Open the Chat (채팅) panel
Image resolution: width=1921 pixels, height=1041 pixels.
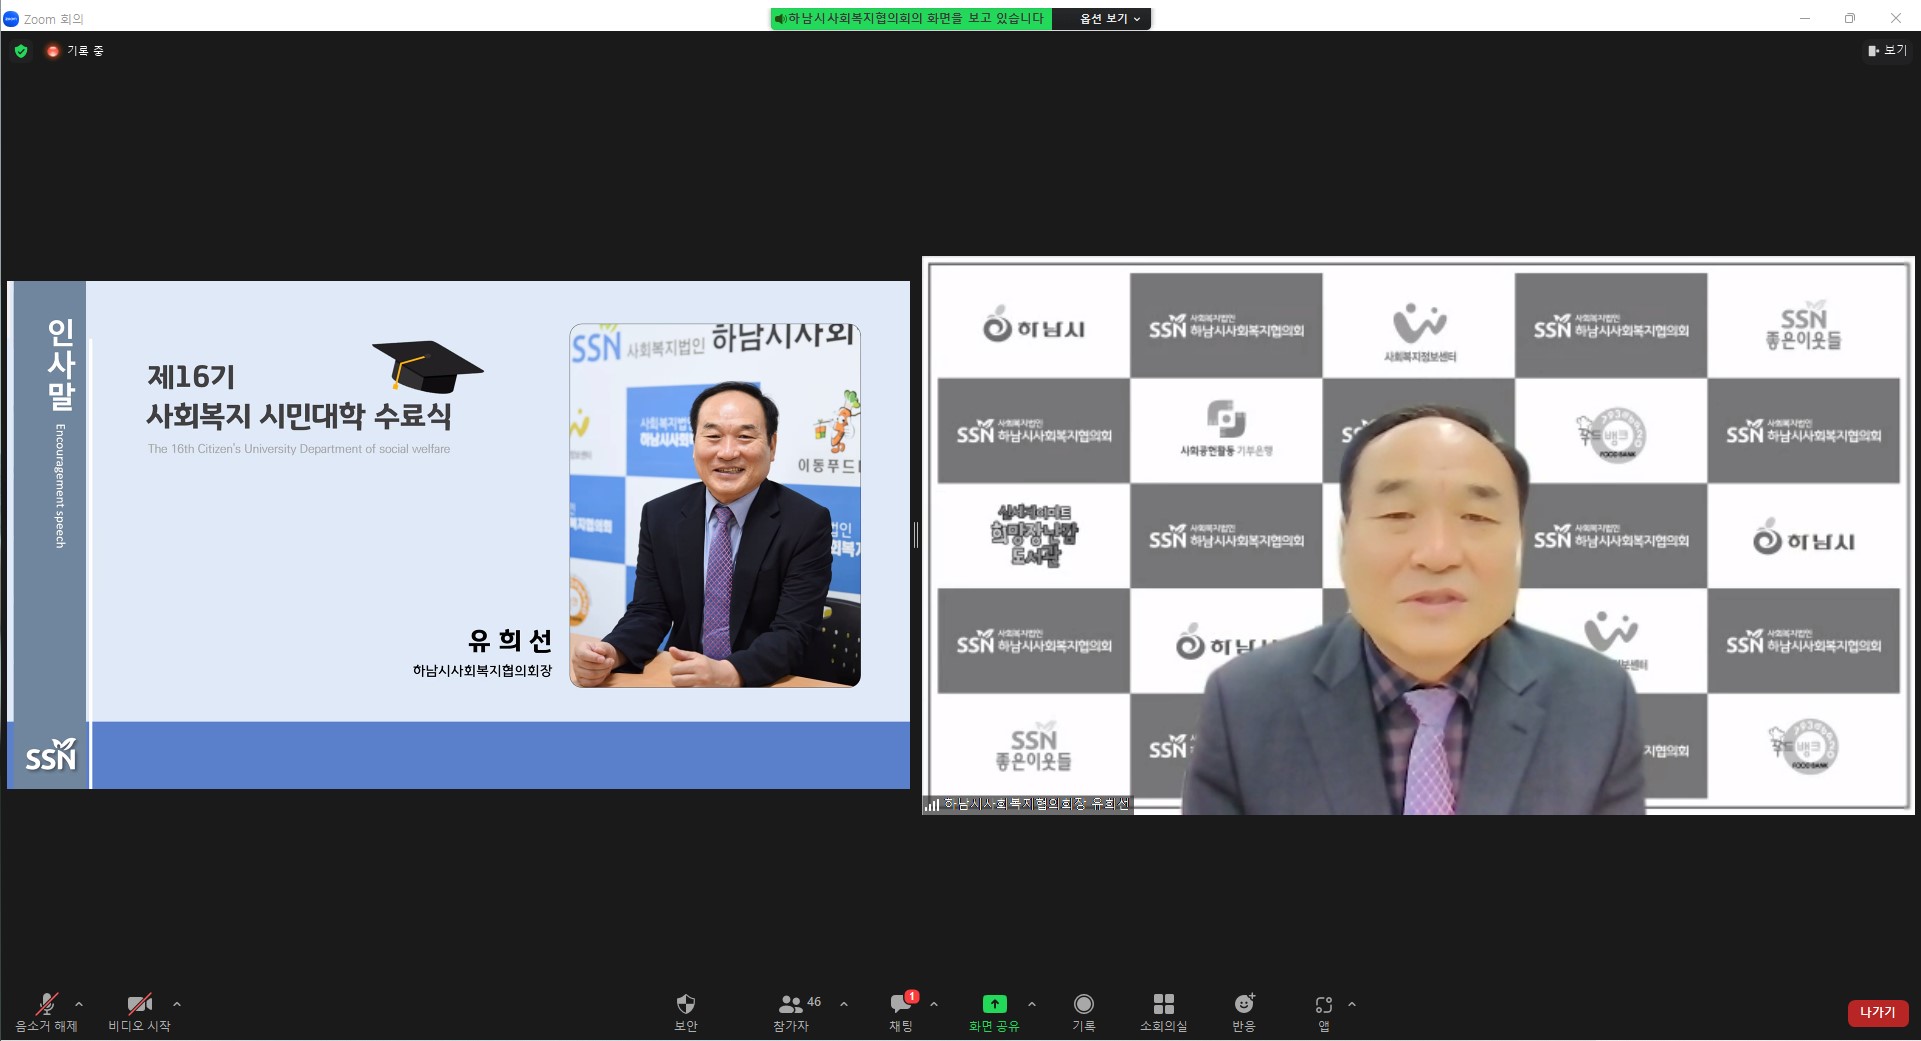tap(900, 1004)
